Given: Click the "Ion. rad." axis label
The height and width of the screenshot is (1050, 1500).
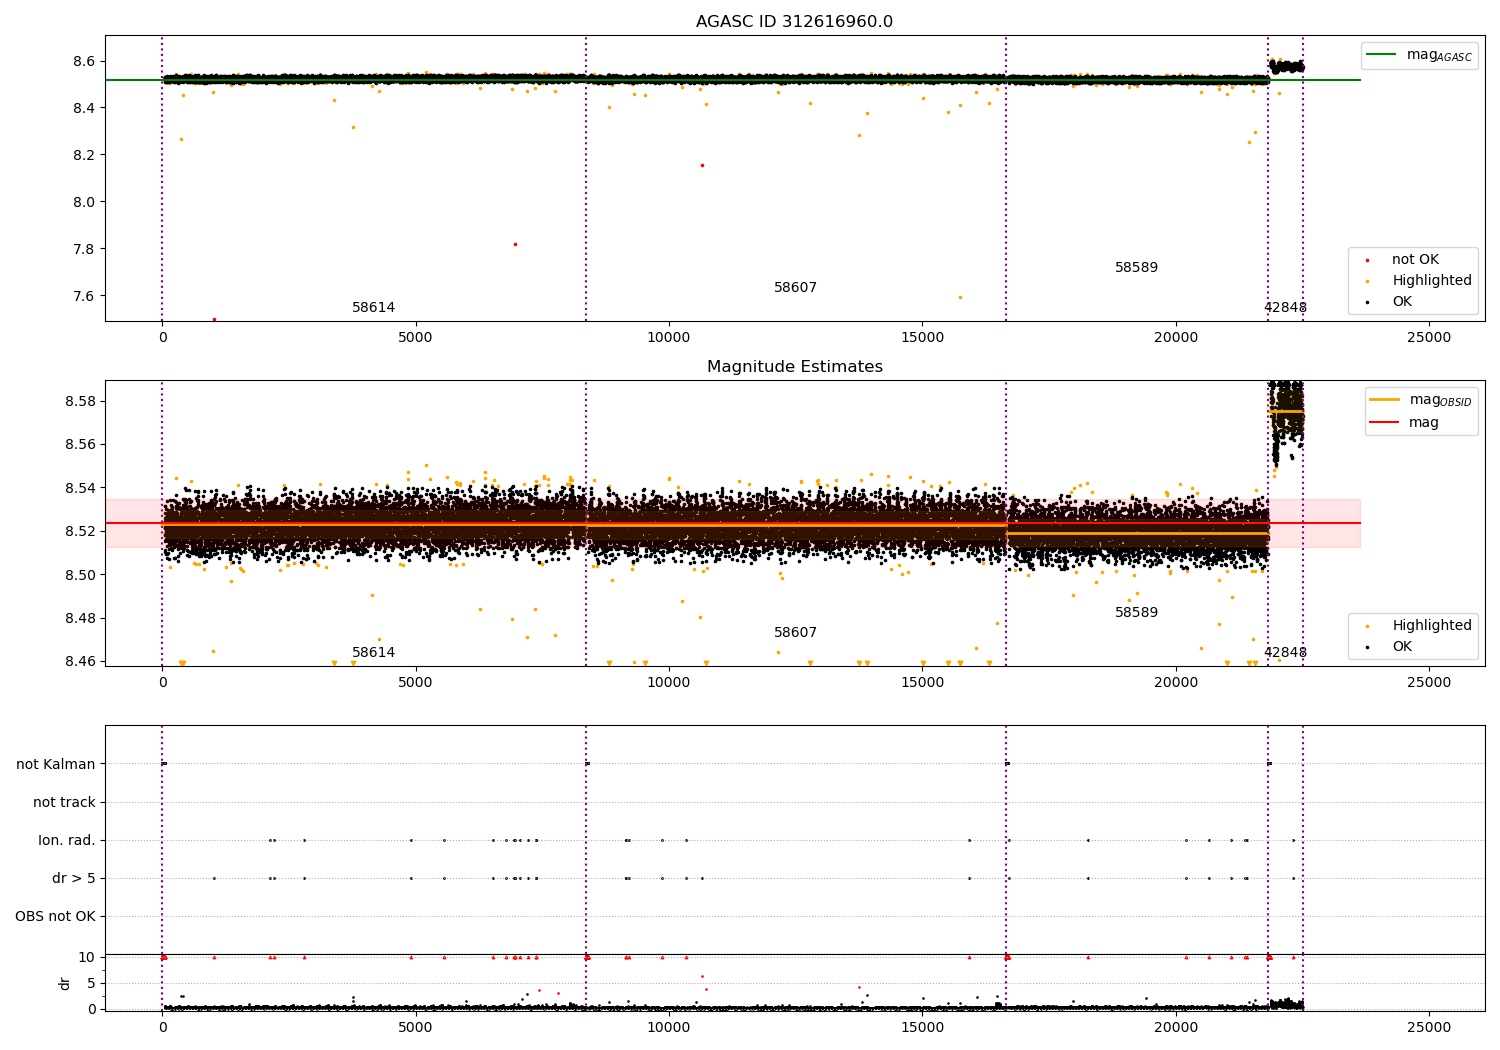Looking at the screenshot, I should [67, 841].
